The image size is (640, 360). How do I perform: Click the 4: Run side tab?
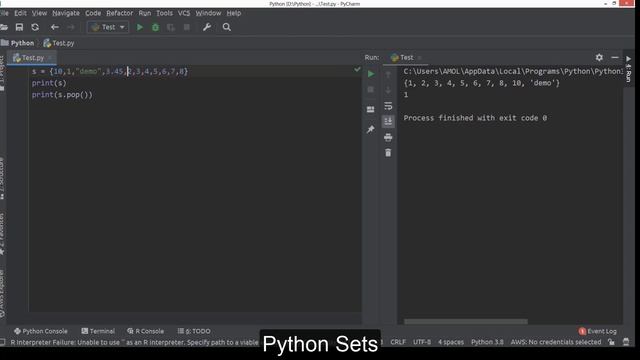pos(629,69)
